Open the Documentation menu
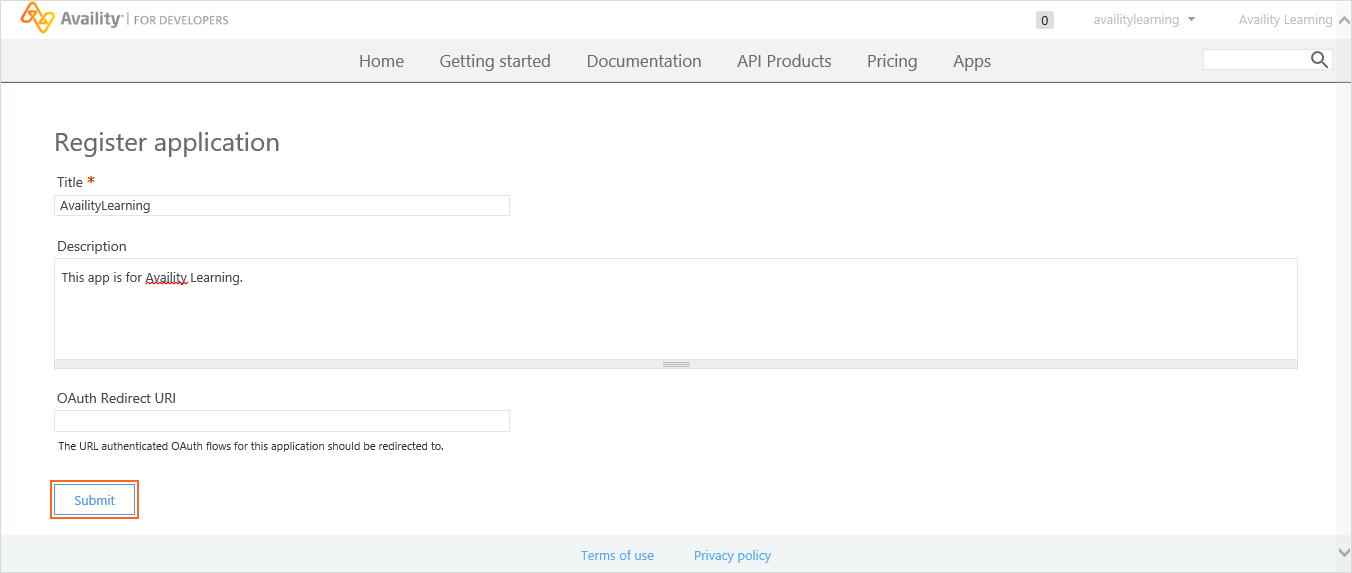 point(644,61)
